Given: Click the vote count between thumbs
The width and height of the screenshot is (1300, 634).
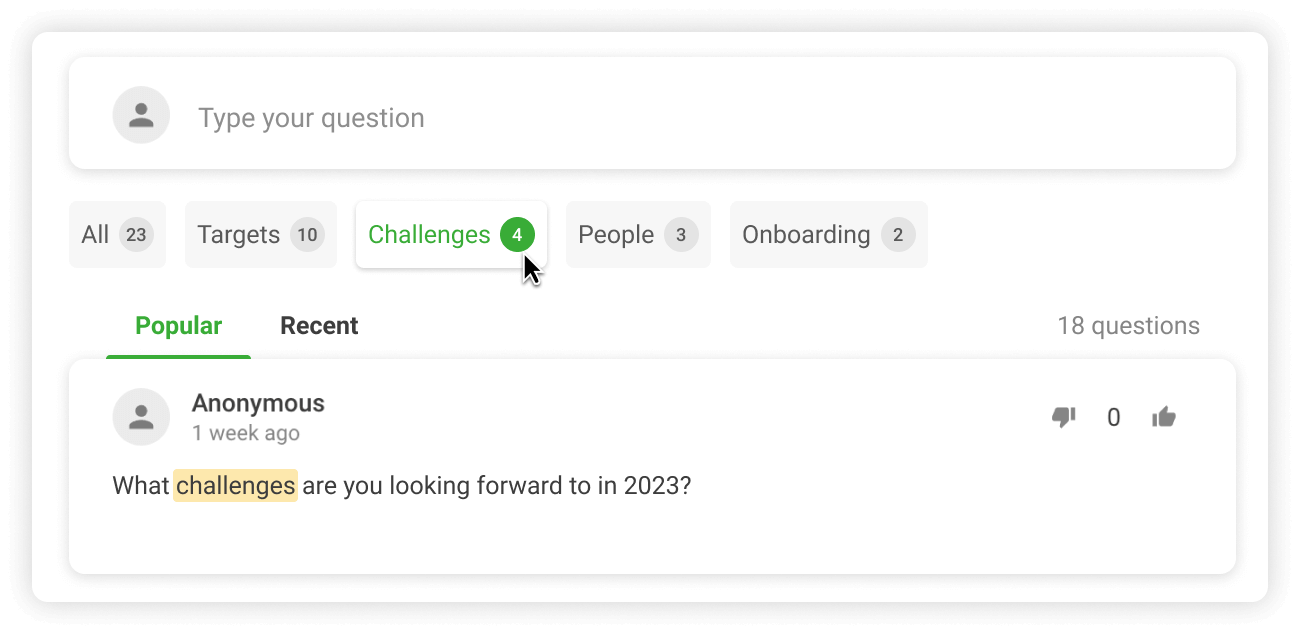Looking at the screenshot, I should (1113, 418).
